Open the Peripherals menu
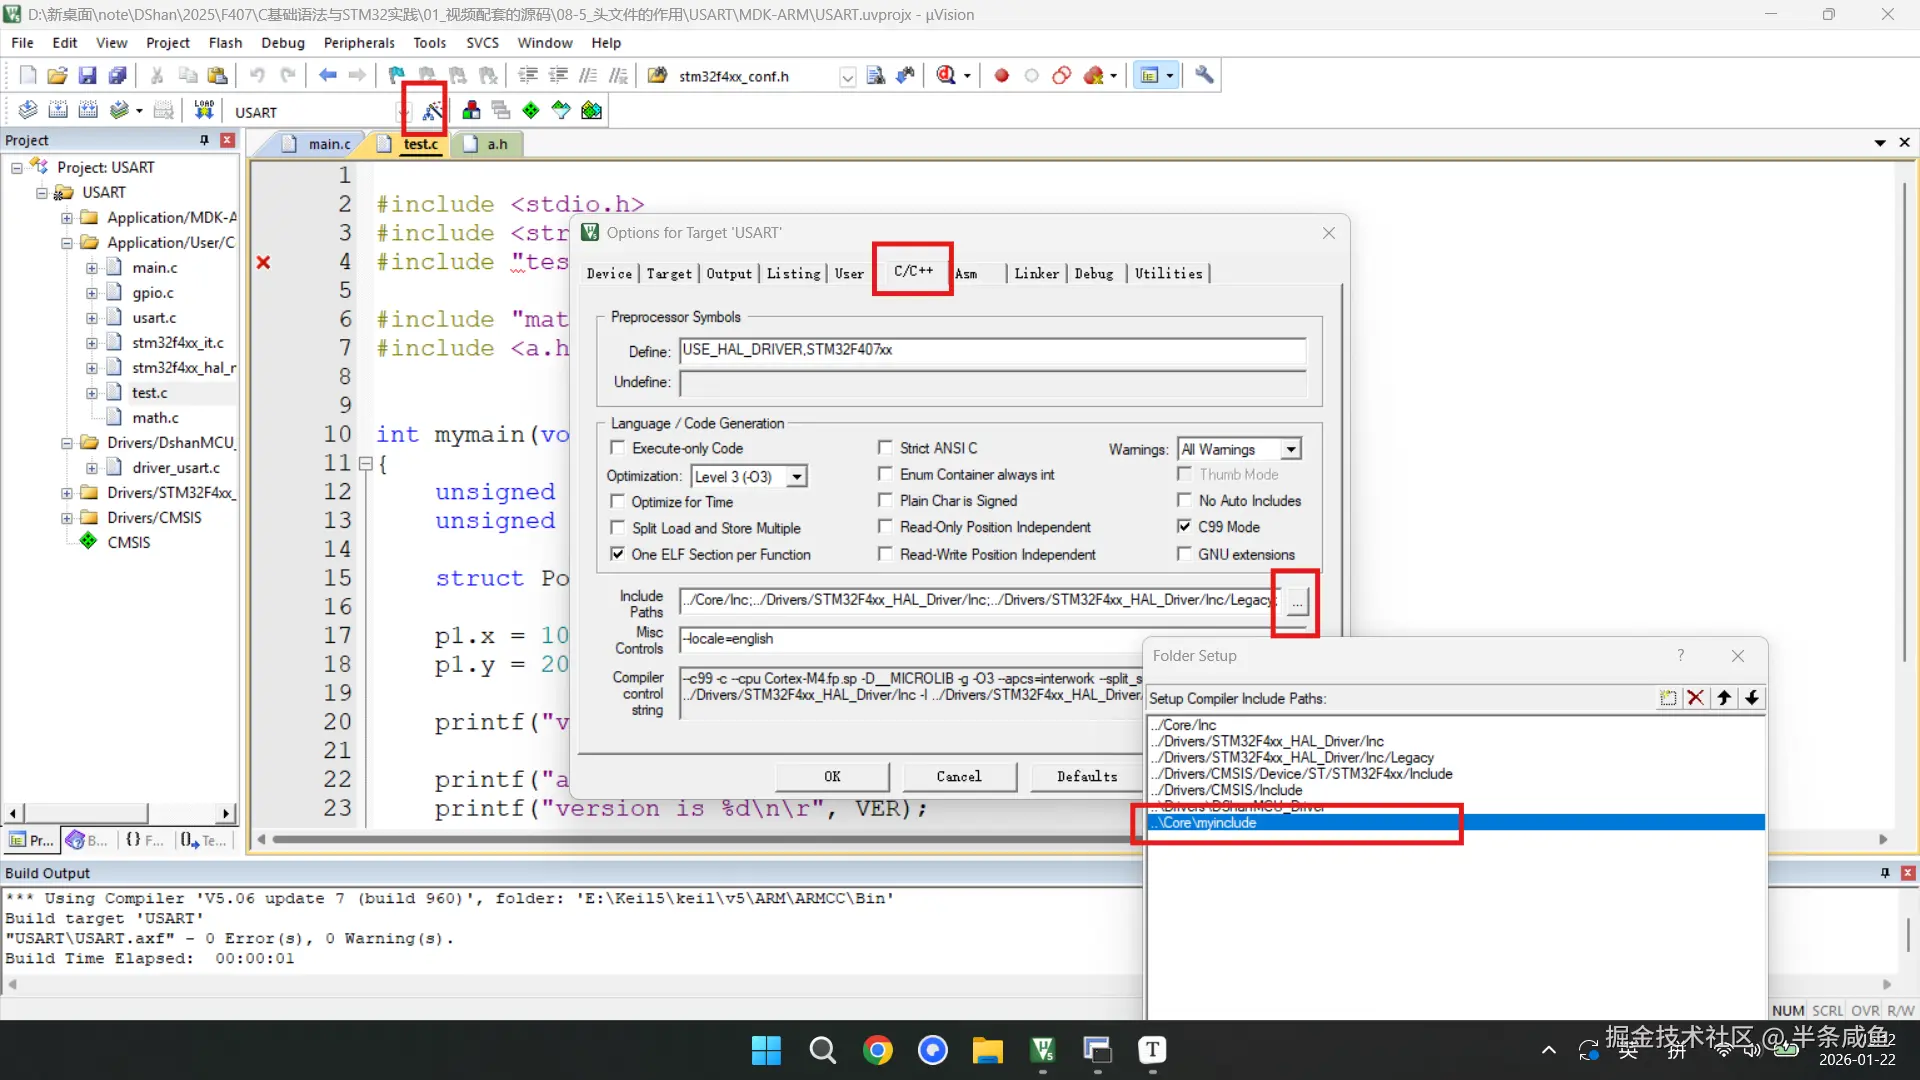 [359, 43]
